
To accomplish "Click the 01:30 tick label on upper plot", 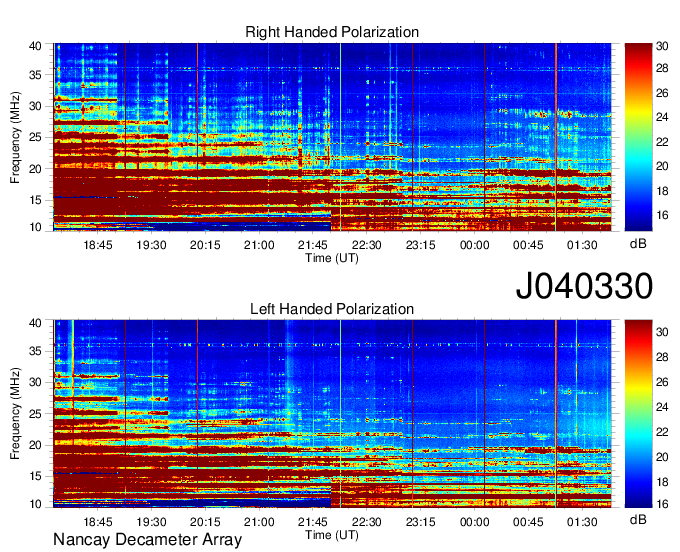I will [582, 245].
